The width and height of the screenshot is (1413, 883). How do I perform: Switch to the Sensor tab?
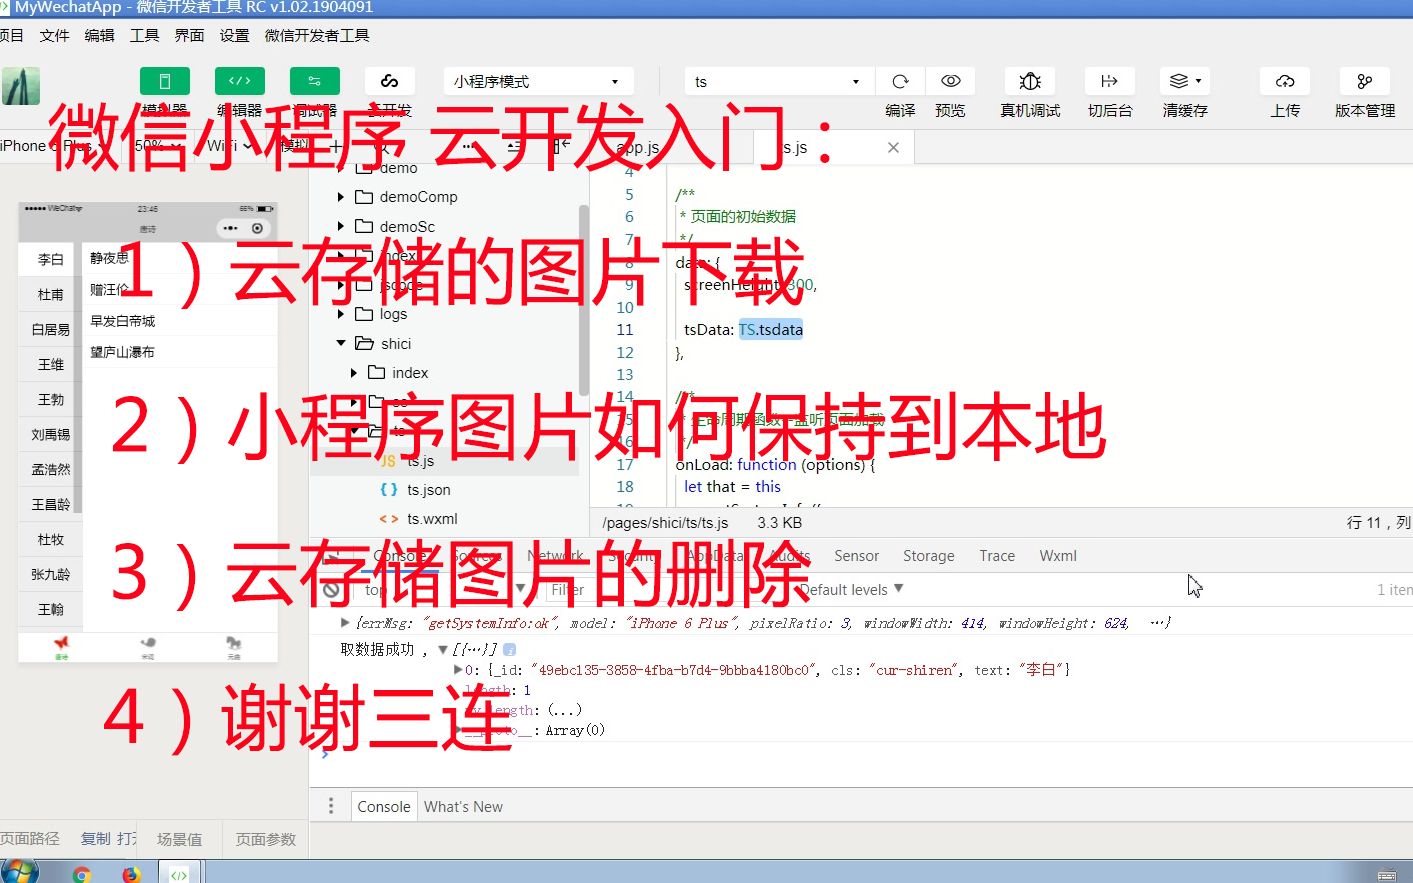(x=856, y=556)
